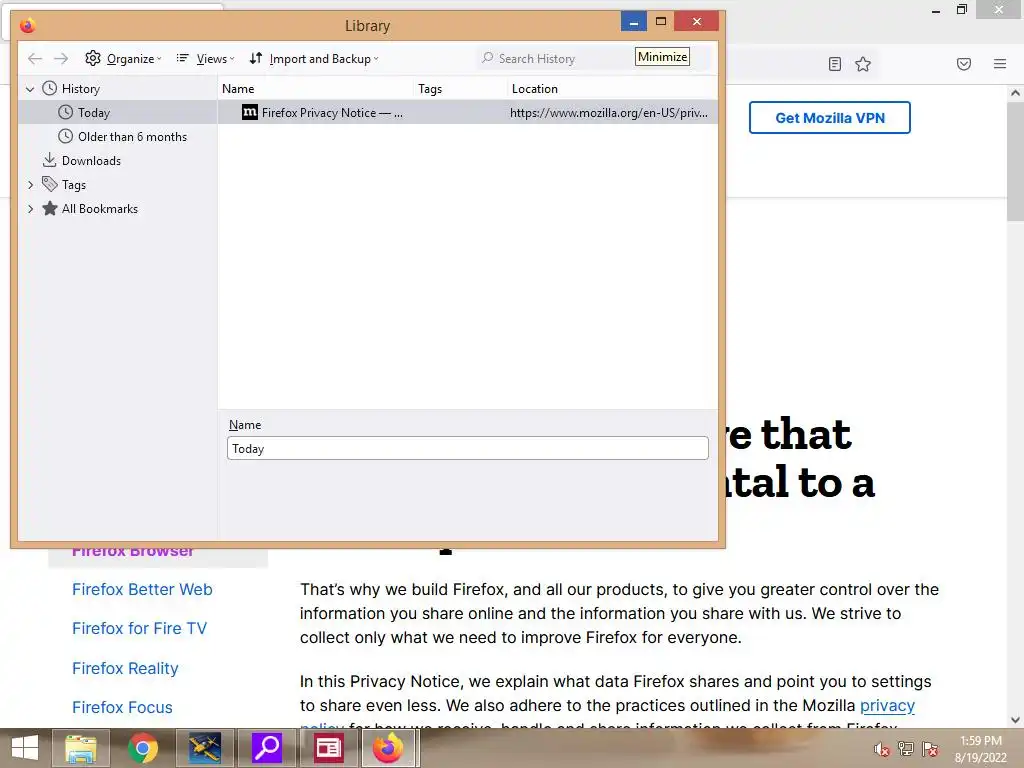The height and width of the screenshot is (768, 1024).
Task: Open the Views menu
Action: 205,59
